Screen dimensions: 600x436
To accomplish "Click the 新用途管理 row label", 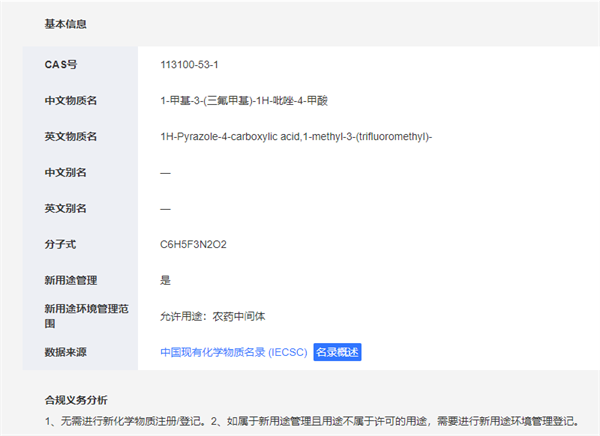I will [71, 280].
